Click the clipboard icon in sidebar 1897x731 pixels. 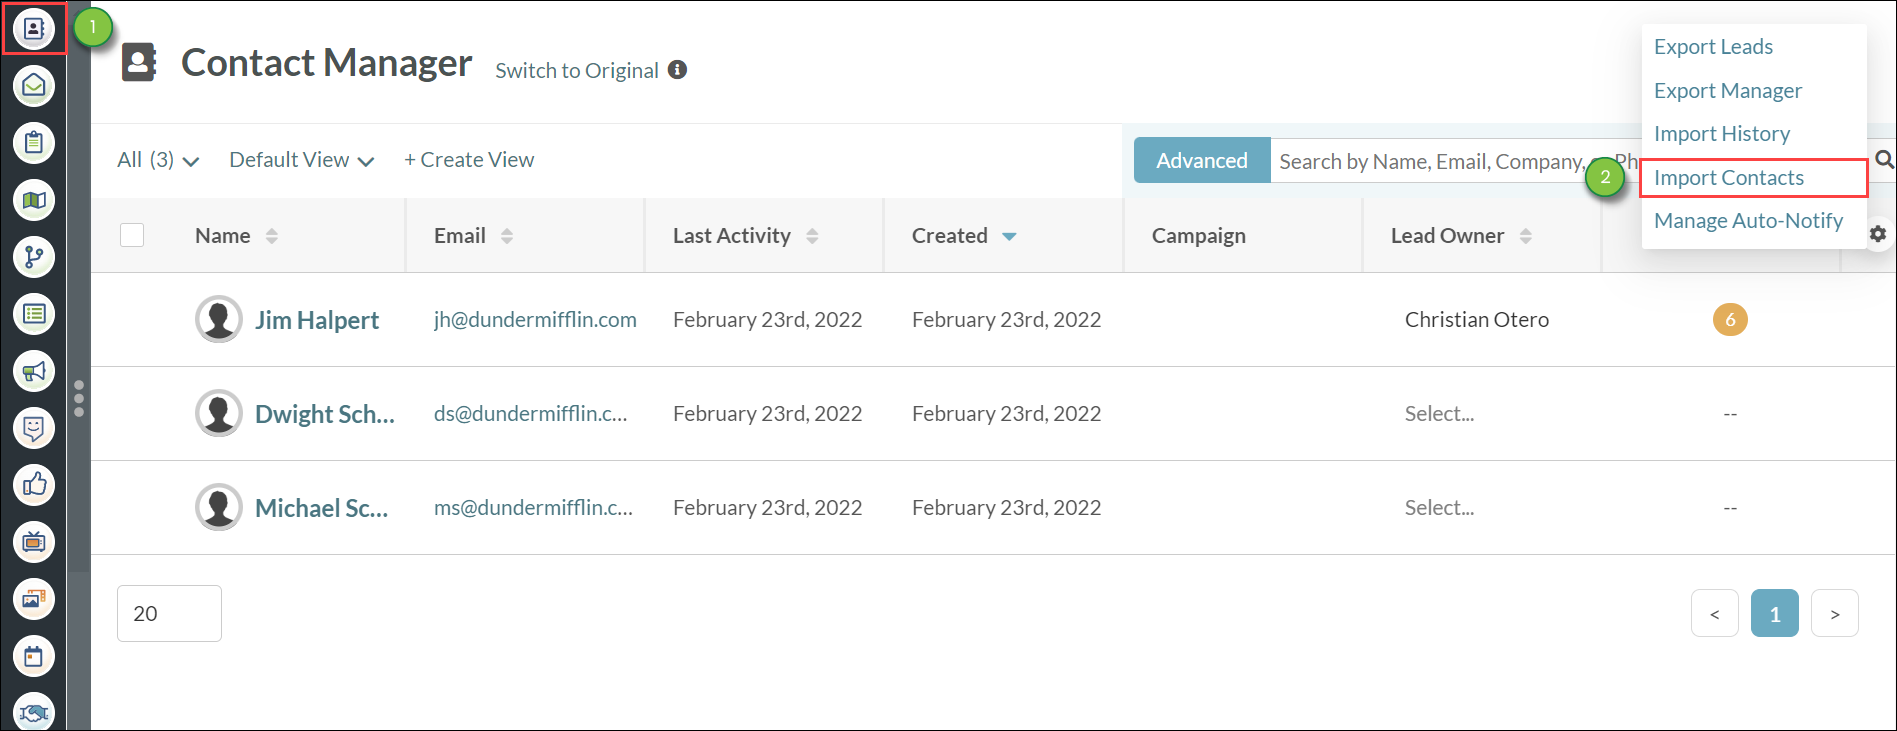tap(34, 143)
